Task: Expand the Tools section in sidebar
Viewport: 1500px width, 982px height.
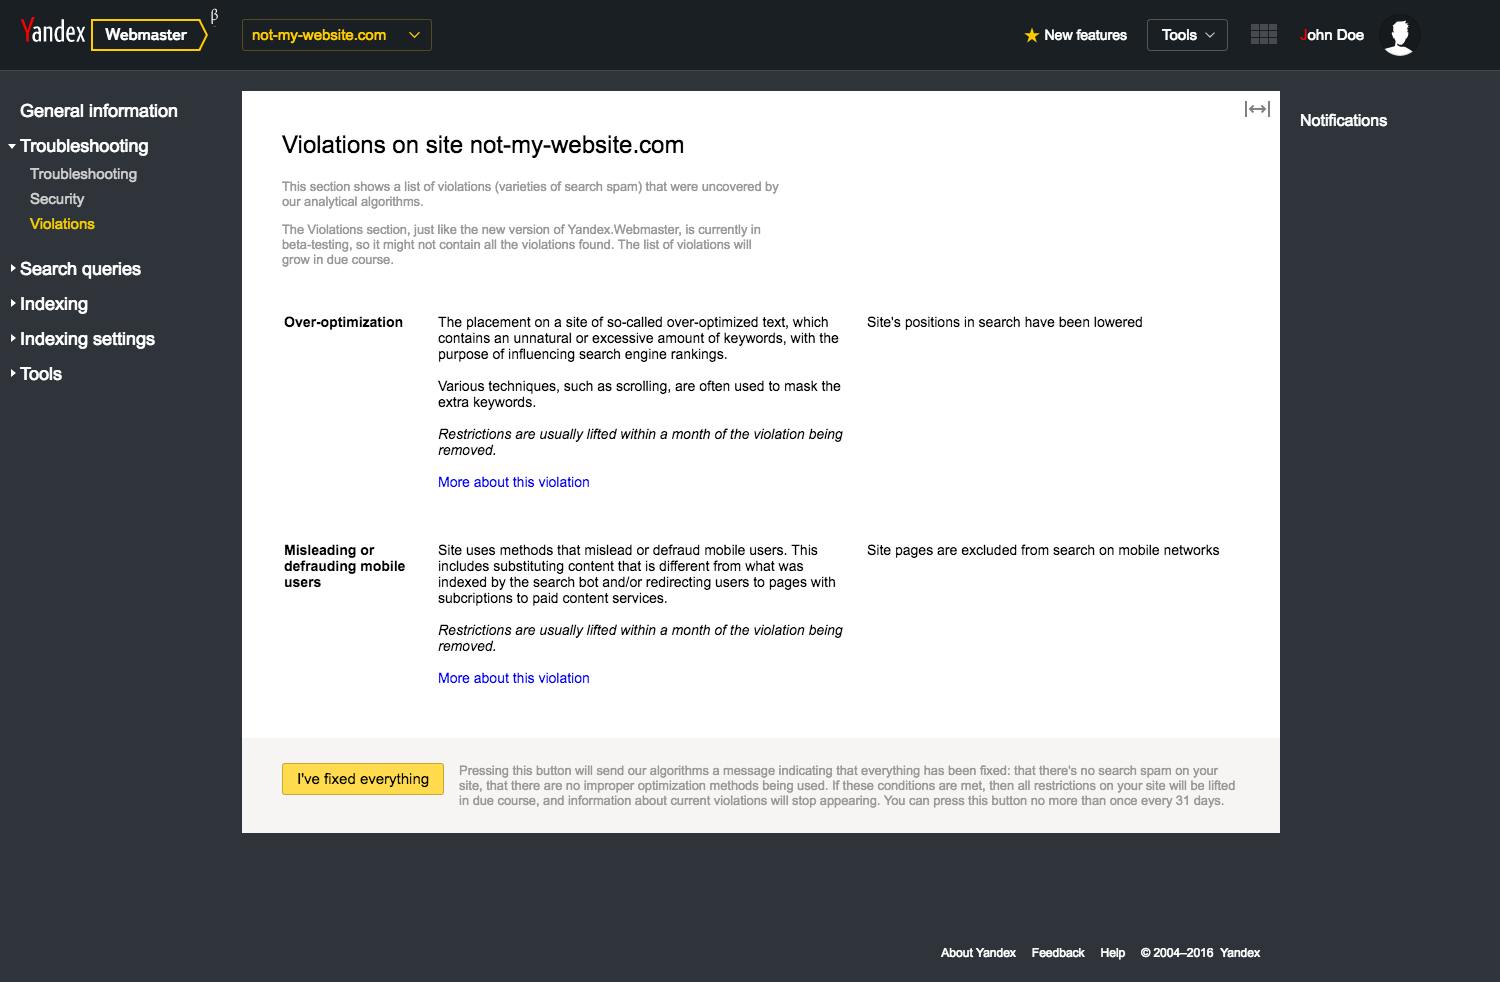Action: (41, 374)
